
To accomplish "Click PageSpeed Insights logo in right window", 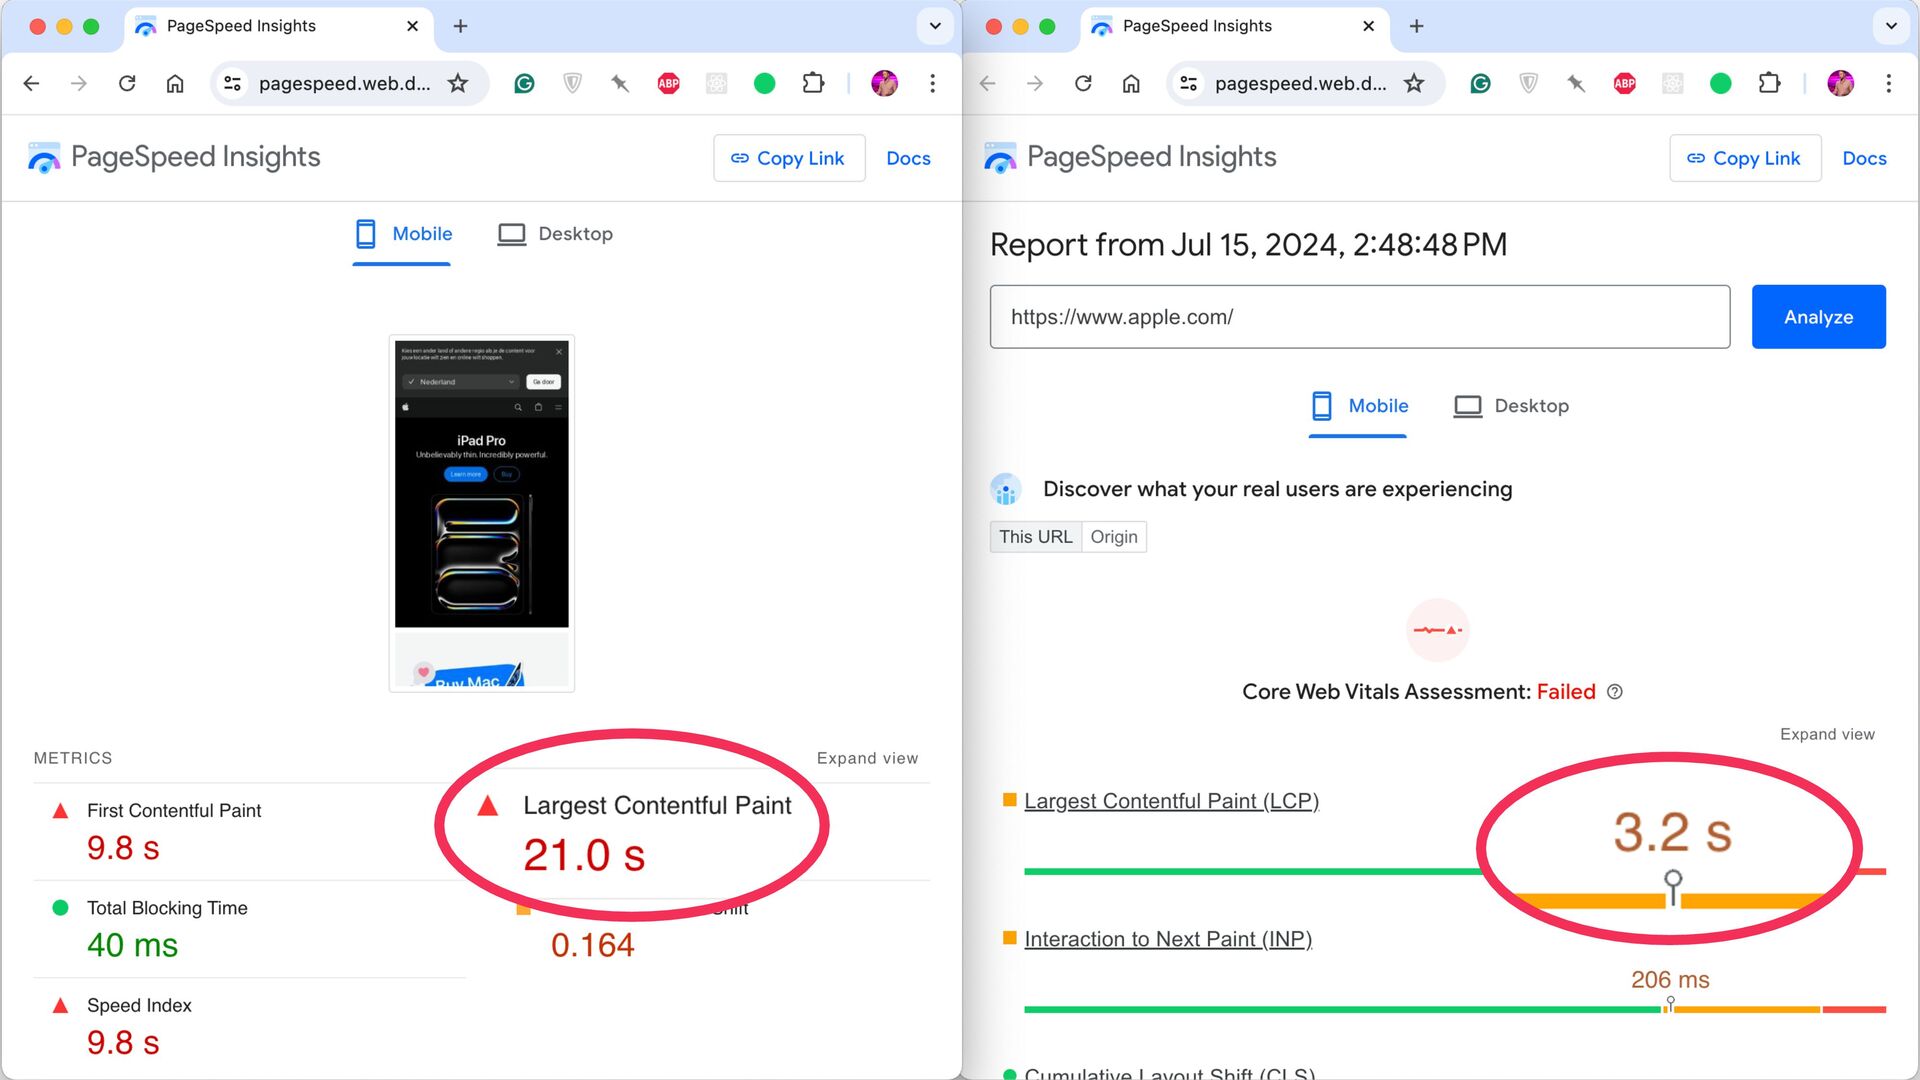I will (x=1130, y=158).
